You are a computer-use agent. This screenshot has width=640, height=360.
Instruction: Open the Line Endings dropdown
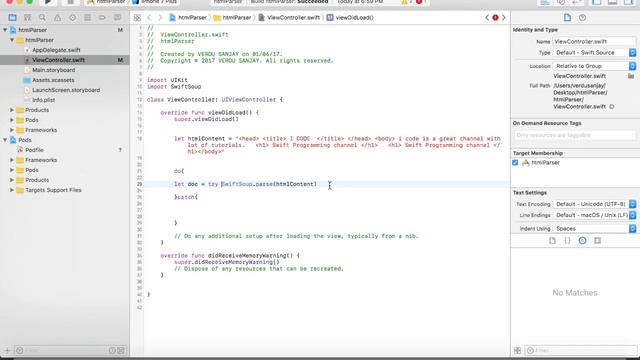point(594,215)
